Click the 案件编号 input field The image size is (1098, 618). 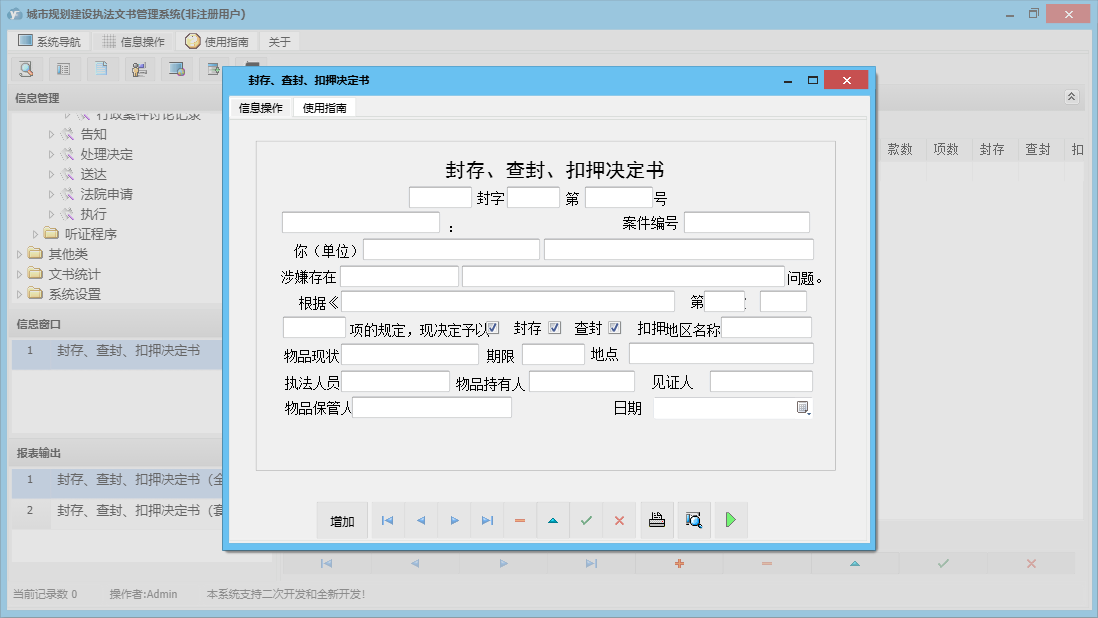(746, 223)
